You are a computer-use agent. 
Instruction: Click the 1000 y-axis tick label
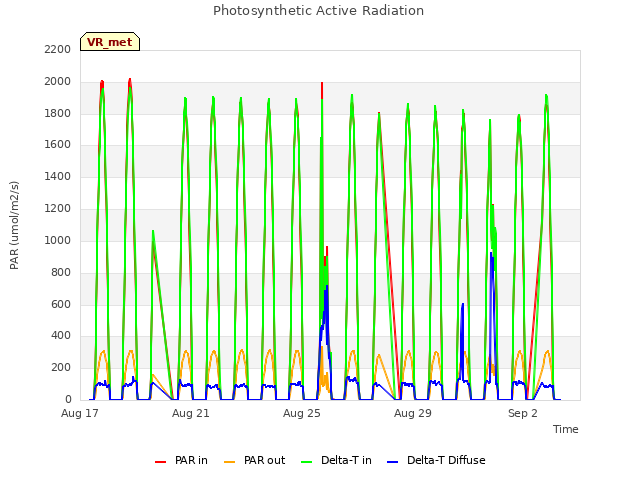[58, 240]
